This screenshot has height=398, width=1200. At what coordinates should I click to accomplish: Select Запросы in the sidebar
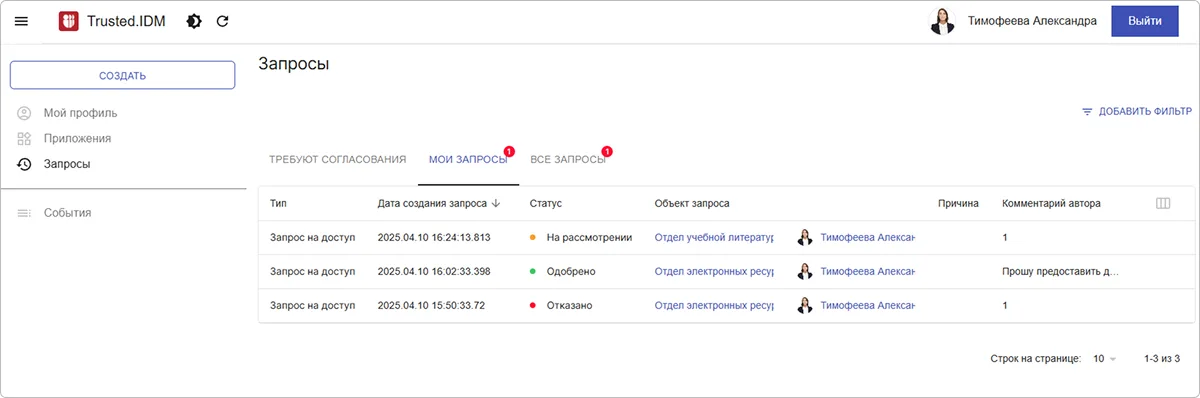pos(67,164)
